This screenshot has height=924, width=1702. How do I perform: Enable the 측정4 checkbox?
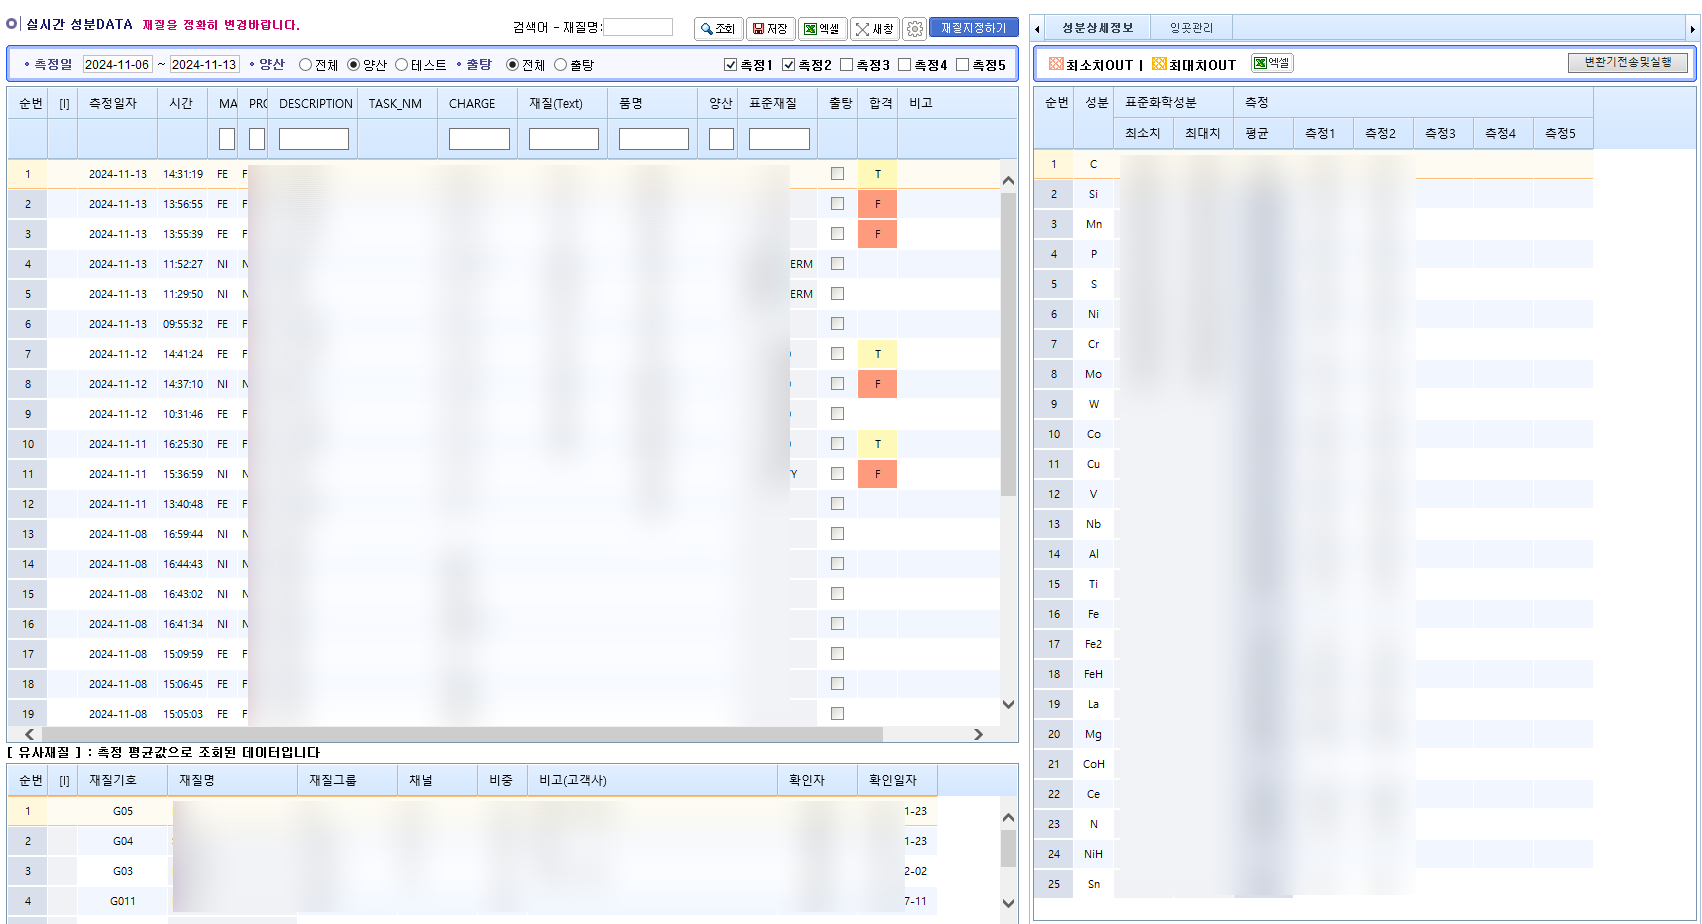point(904,65)
